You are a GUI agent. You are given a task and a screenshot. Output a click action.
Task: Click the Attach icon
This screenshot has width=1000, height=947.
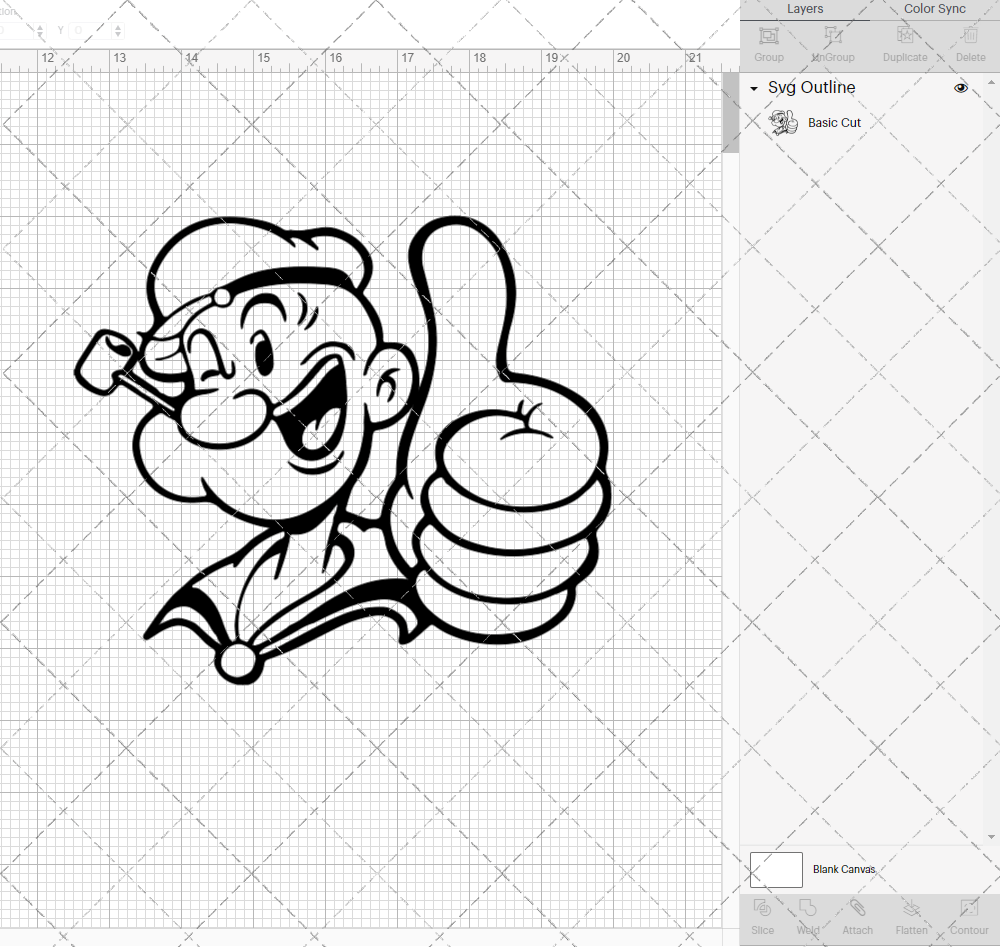point(857,915)
